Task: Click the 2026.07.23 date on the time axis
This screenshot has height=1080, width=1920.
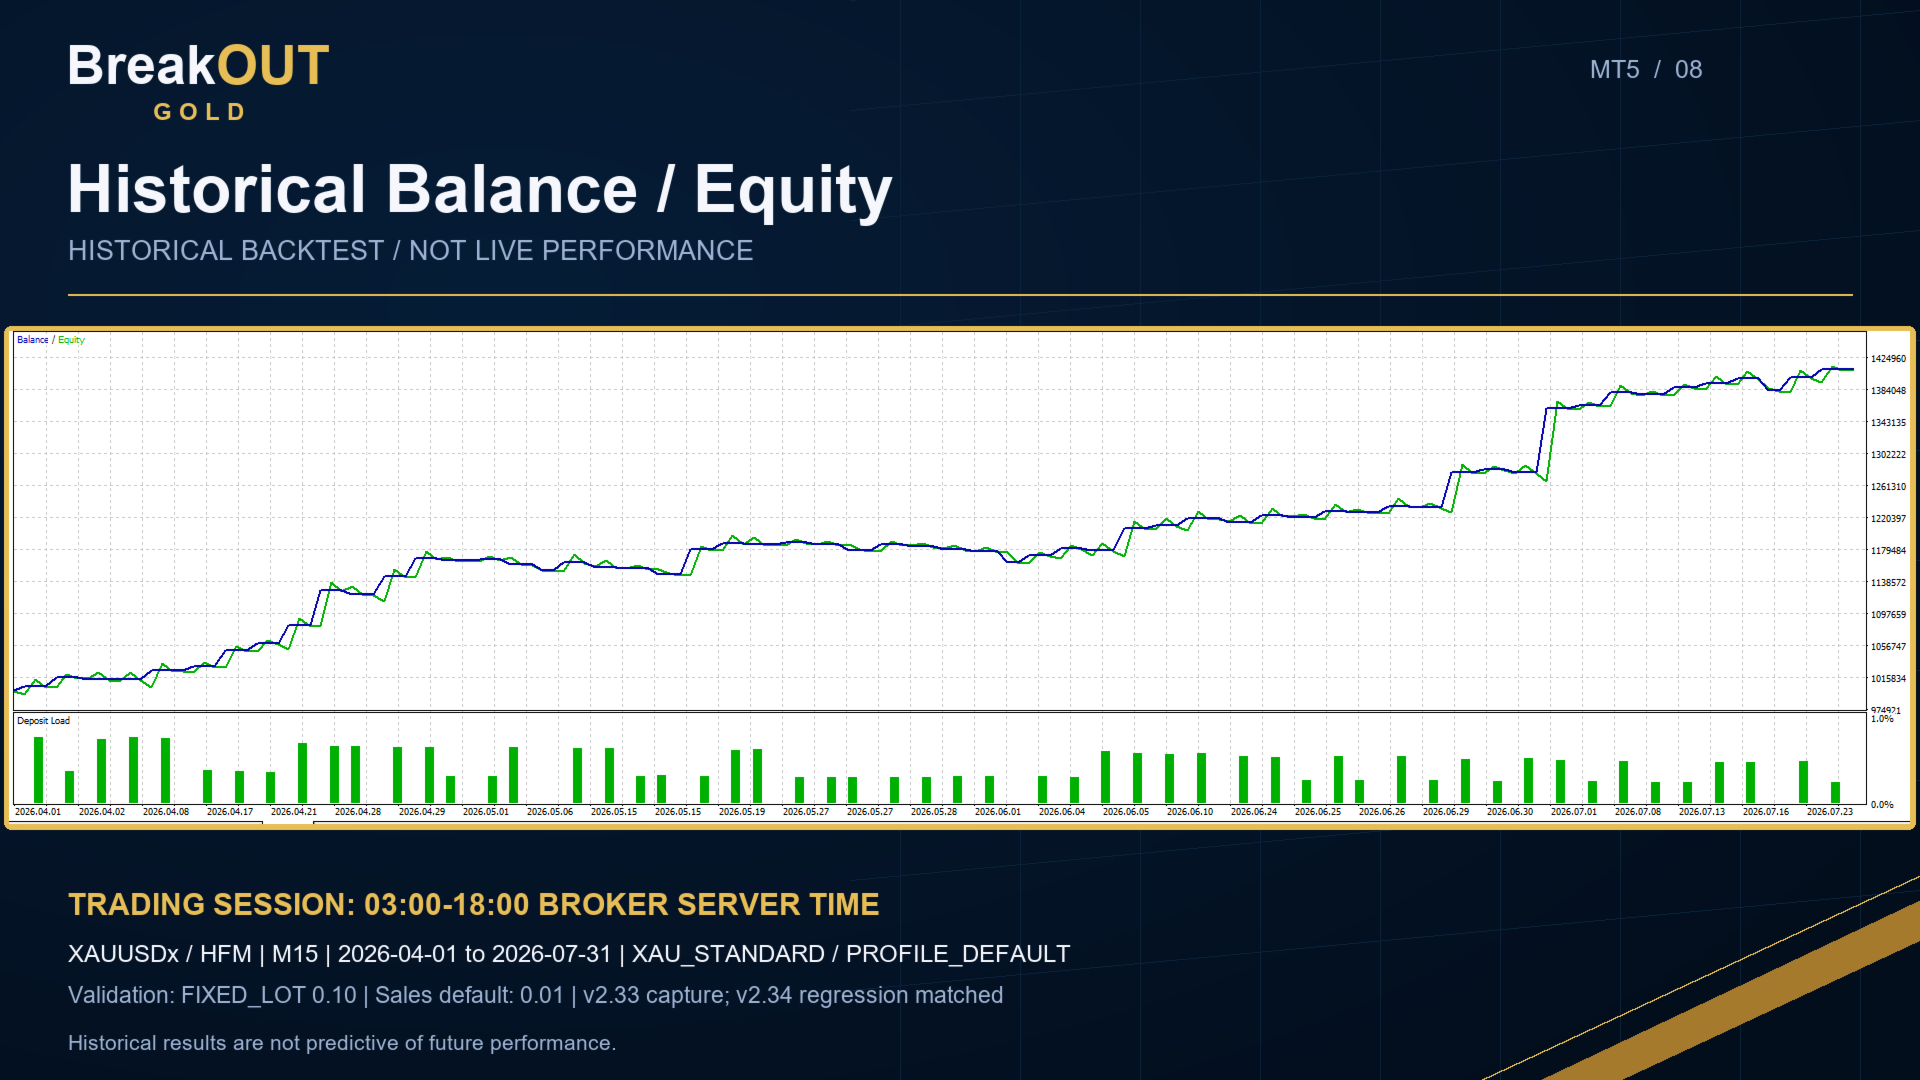Action: pyautogui.click(x=1830, y=812)
